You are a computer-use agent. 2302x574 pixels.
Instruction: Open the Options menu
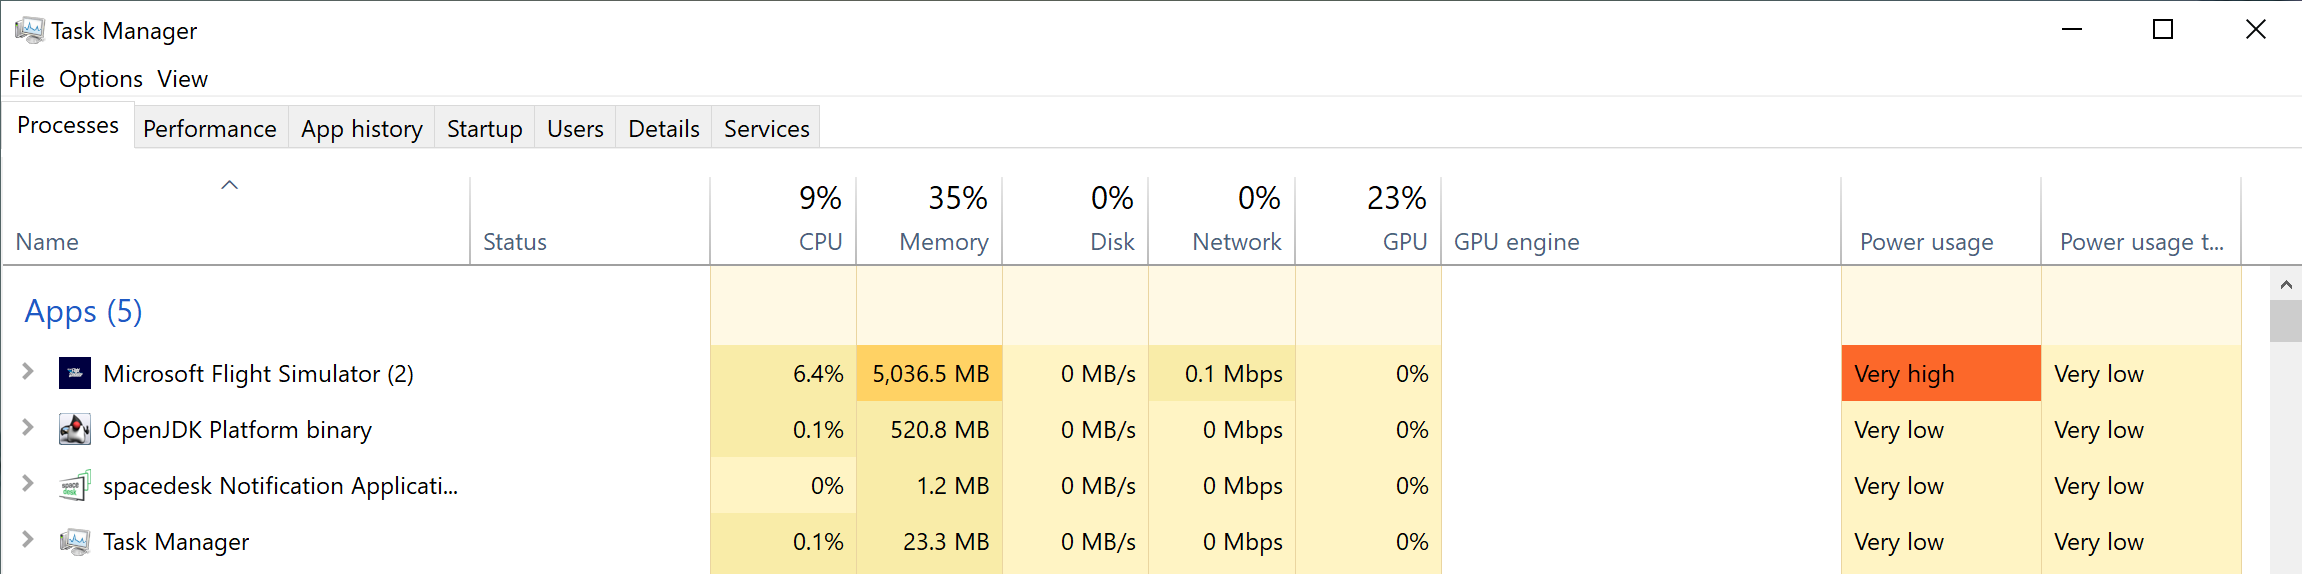[101, 79]
